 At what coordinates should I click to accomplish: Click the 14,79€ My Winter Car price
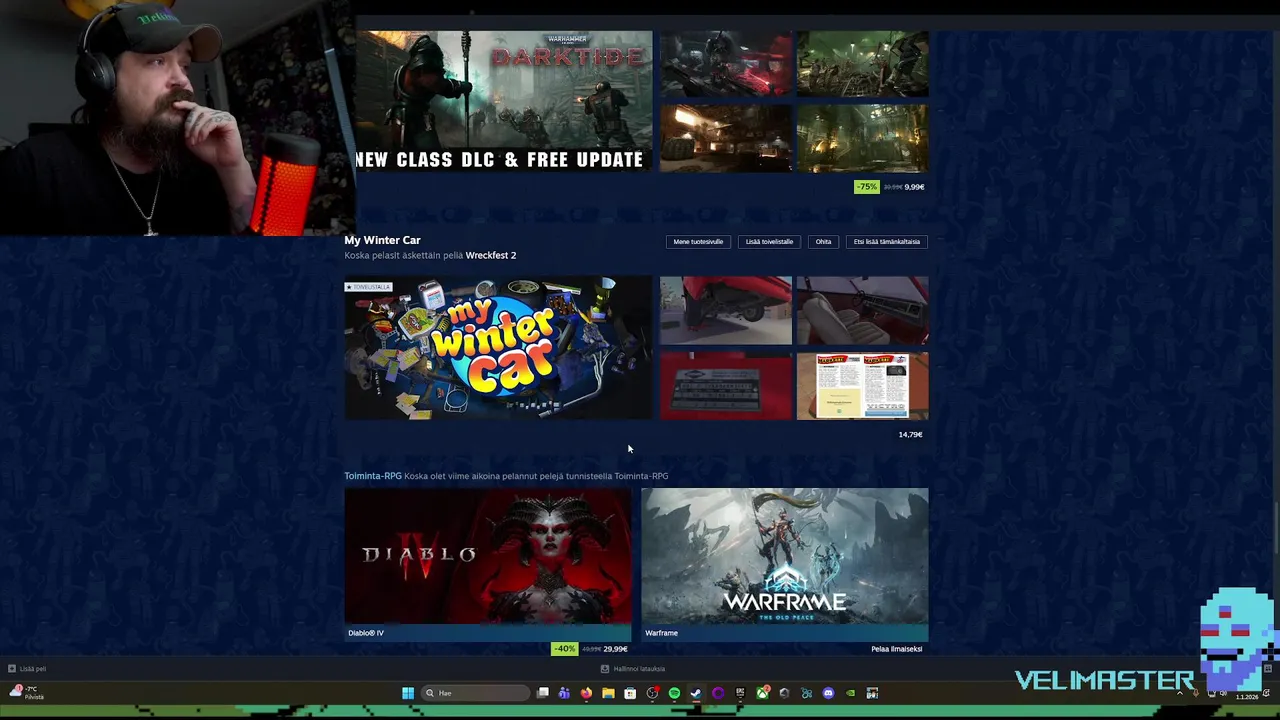coord(910,435)
